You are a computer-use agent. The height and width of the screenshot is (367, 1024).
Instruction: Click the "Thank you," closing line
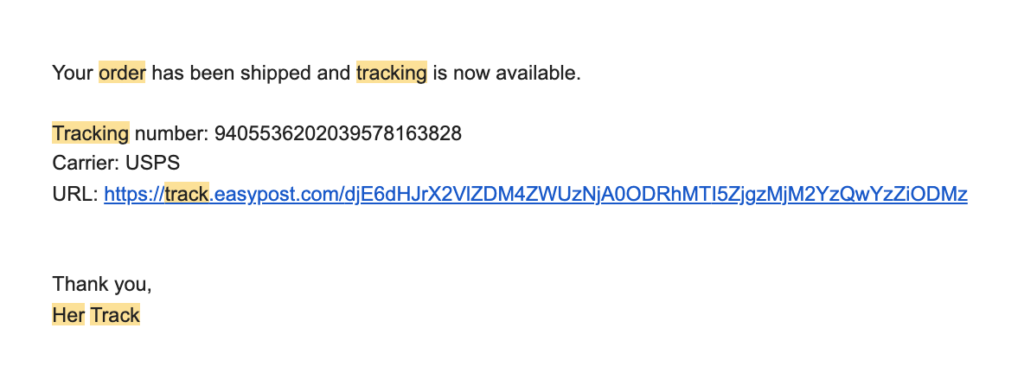(102, 285)
